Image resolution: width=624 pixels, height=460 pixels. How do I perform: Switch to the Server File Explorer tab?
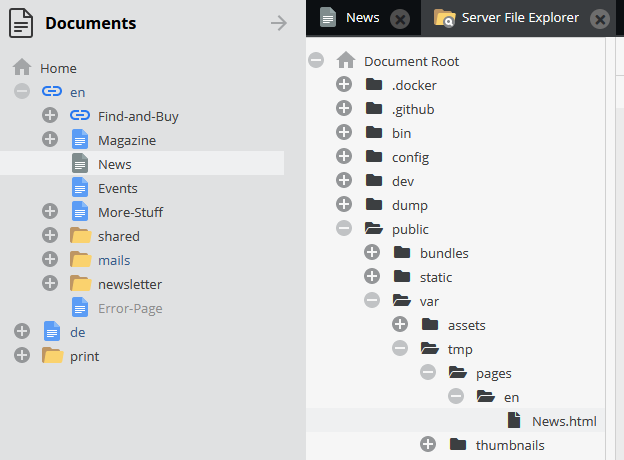[x=519, y=18]
